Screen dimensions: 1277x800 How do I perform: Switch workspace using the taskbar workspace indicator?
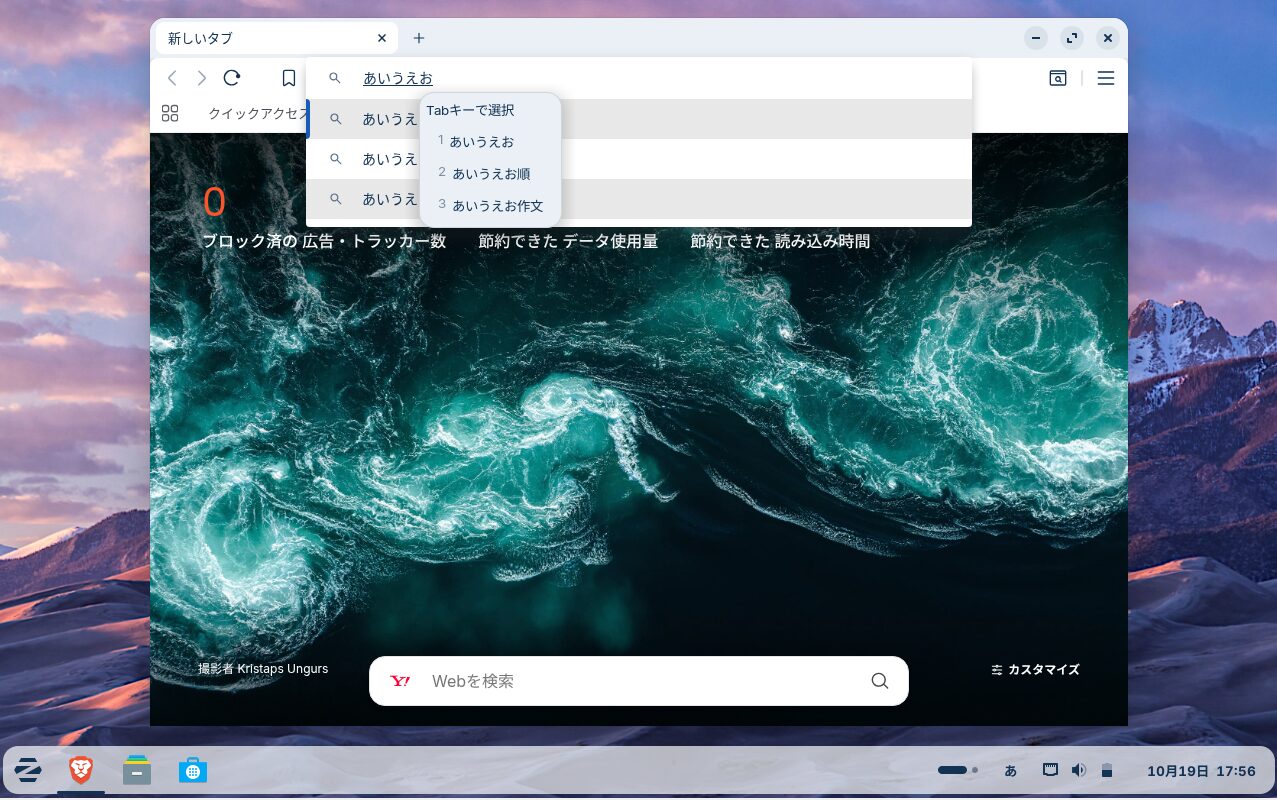point(957,770)
